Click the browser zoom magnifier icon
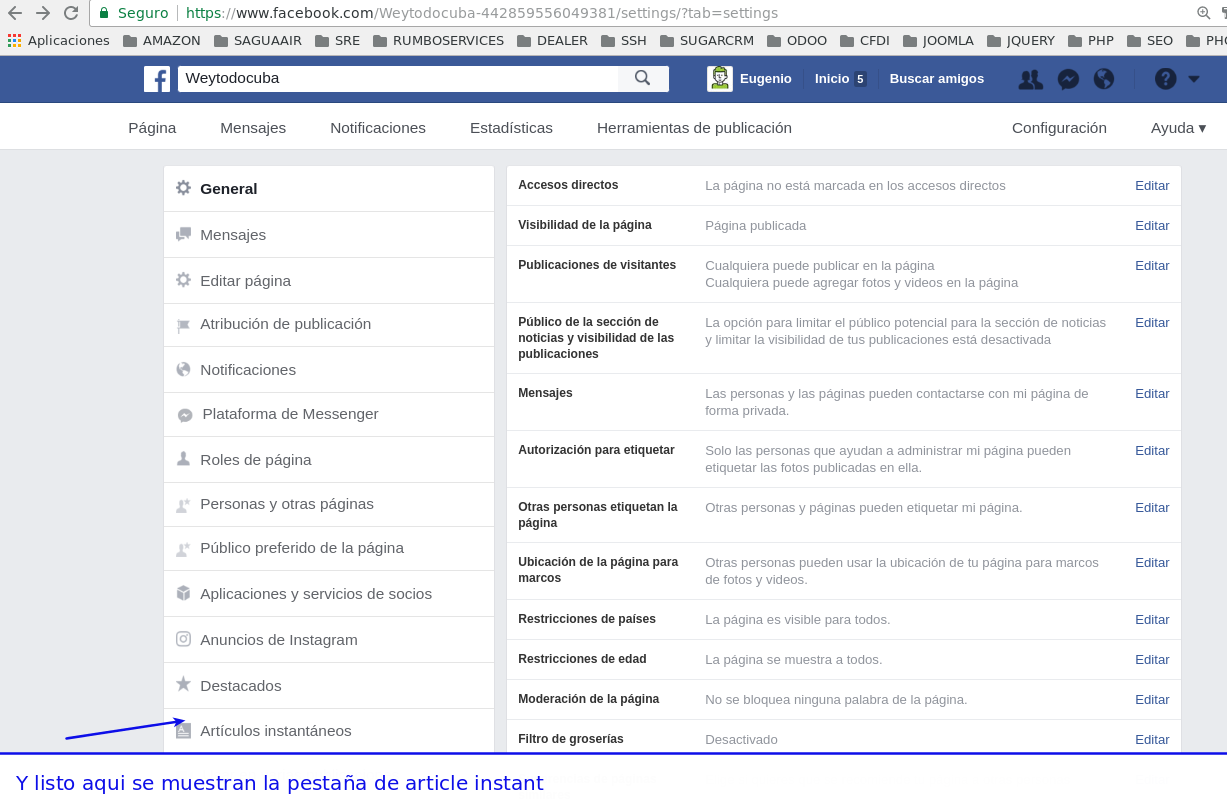This screenshot has width=1227, height=802. [x=1203, y=13]
